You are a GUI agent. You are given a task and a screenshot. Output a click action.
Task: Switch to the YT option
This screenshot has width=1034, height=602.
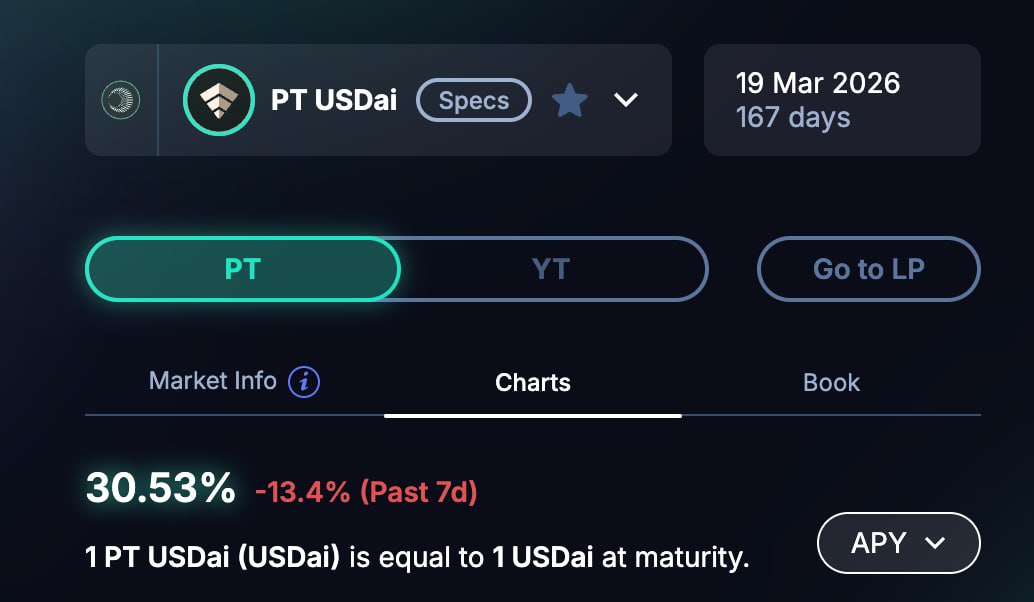[x=551, y=269]
